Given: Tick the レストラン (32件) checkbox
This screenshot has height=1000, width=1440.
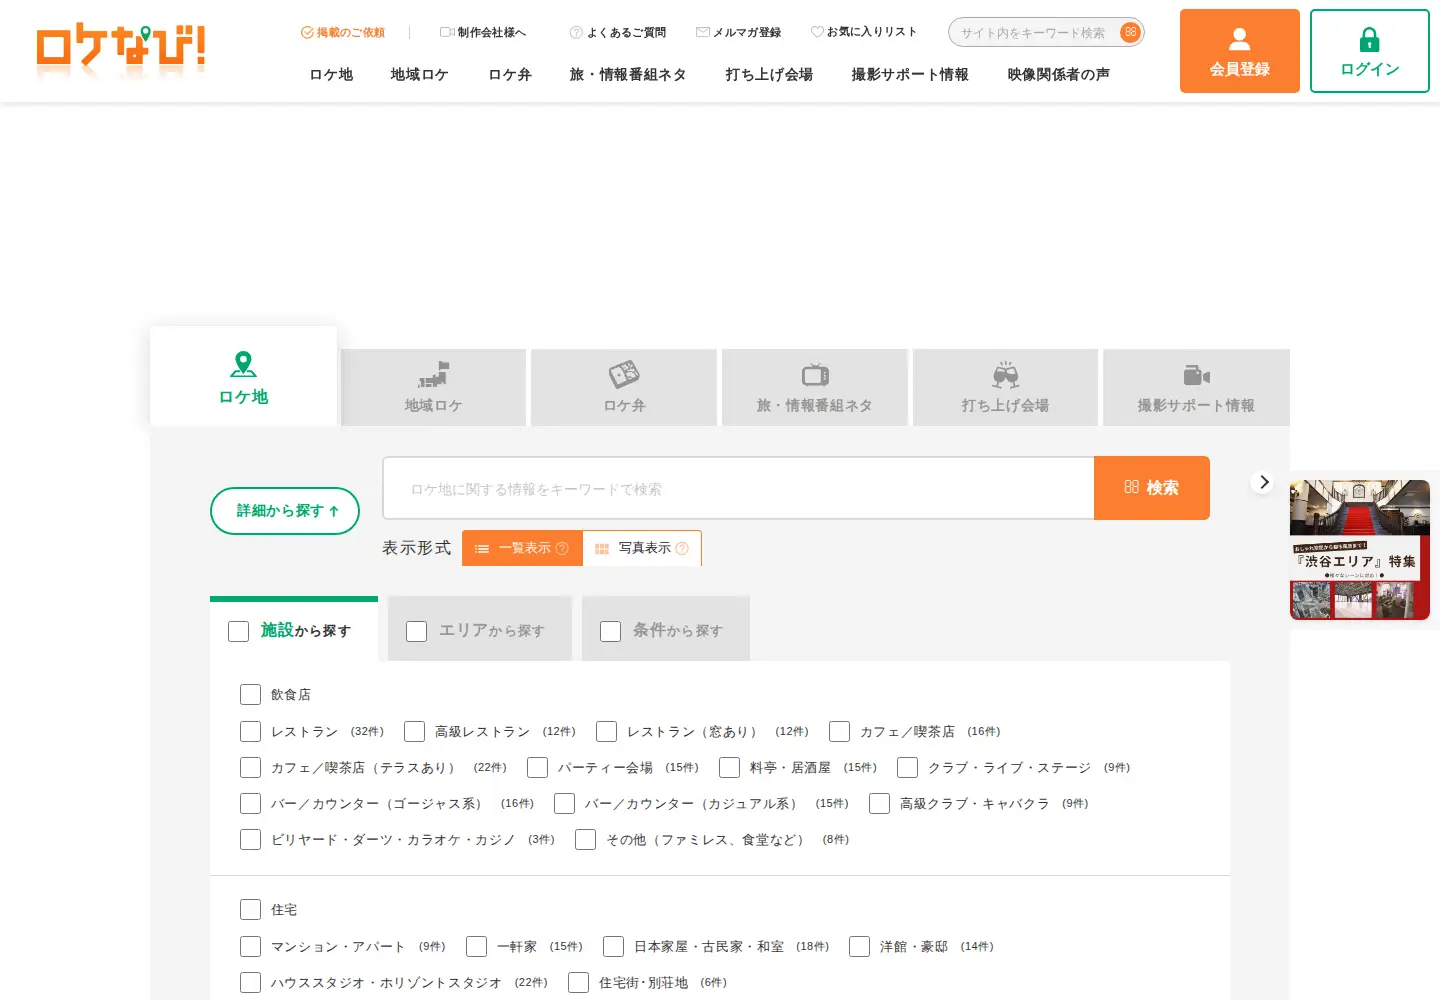Looking at the screenshot, I should coord(250,732).
